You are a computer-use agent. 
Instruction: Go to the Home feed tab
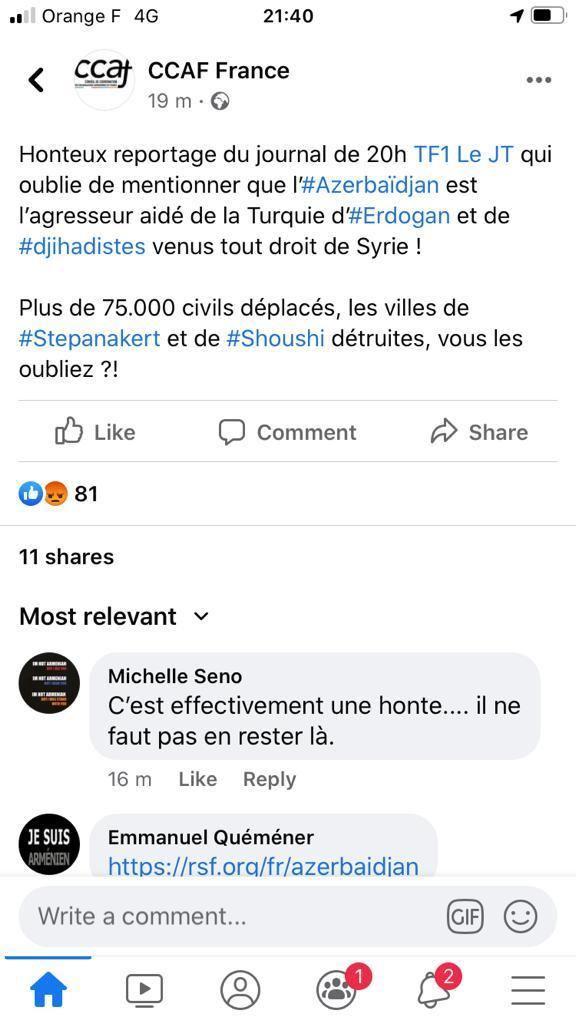[x=48, y=991]
